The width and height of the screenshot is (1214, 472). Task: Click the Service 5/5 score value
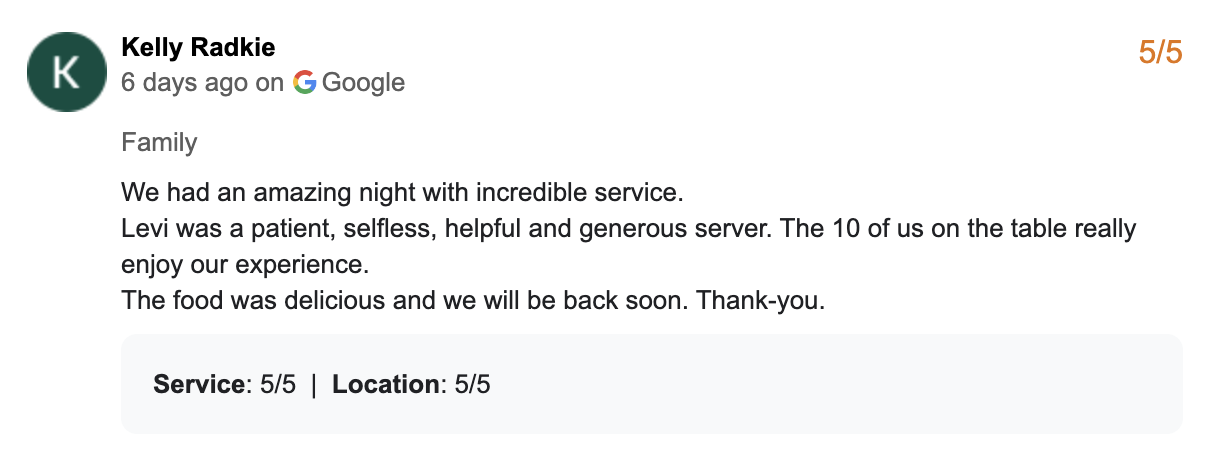click(278, 384)
